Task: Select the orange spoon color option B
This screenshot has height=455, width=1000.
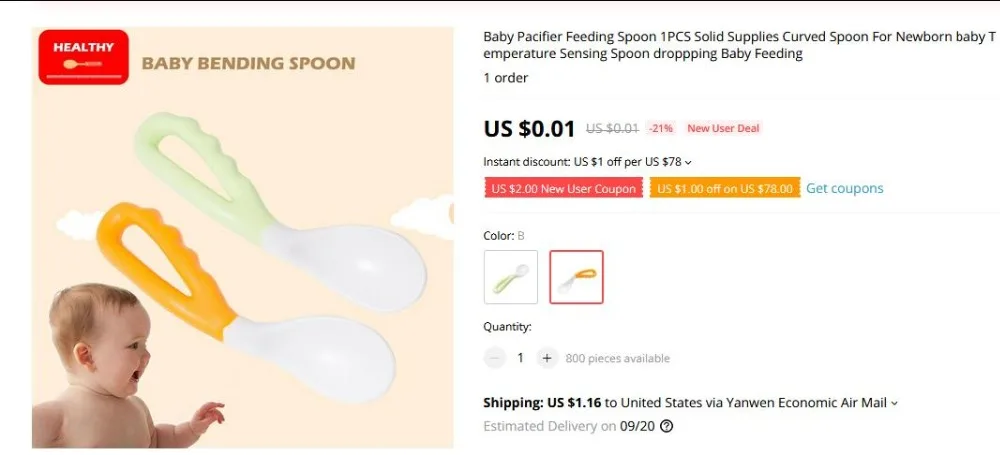Action: point(577,277)
